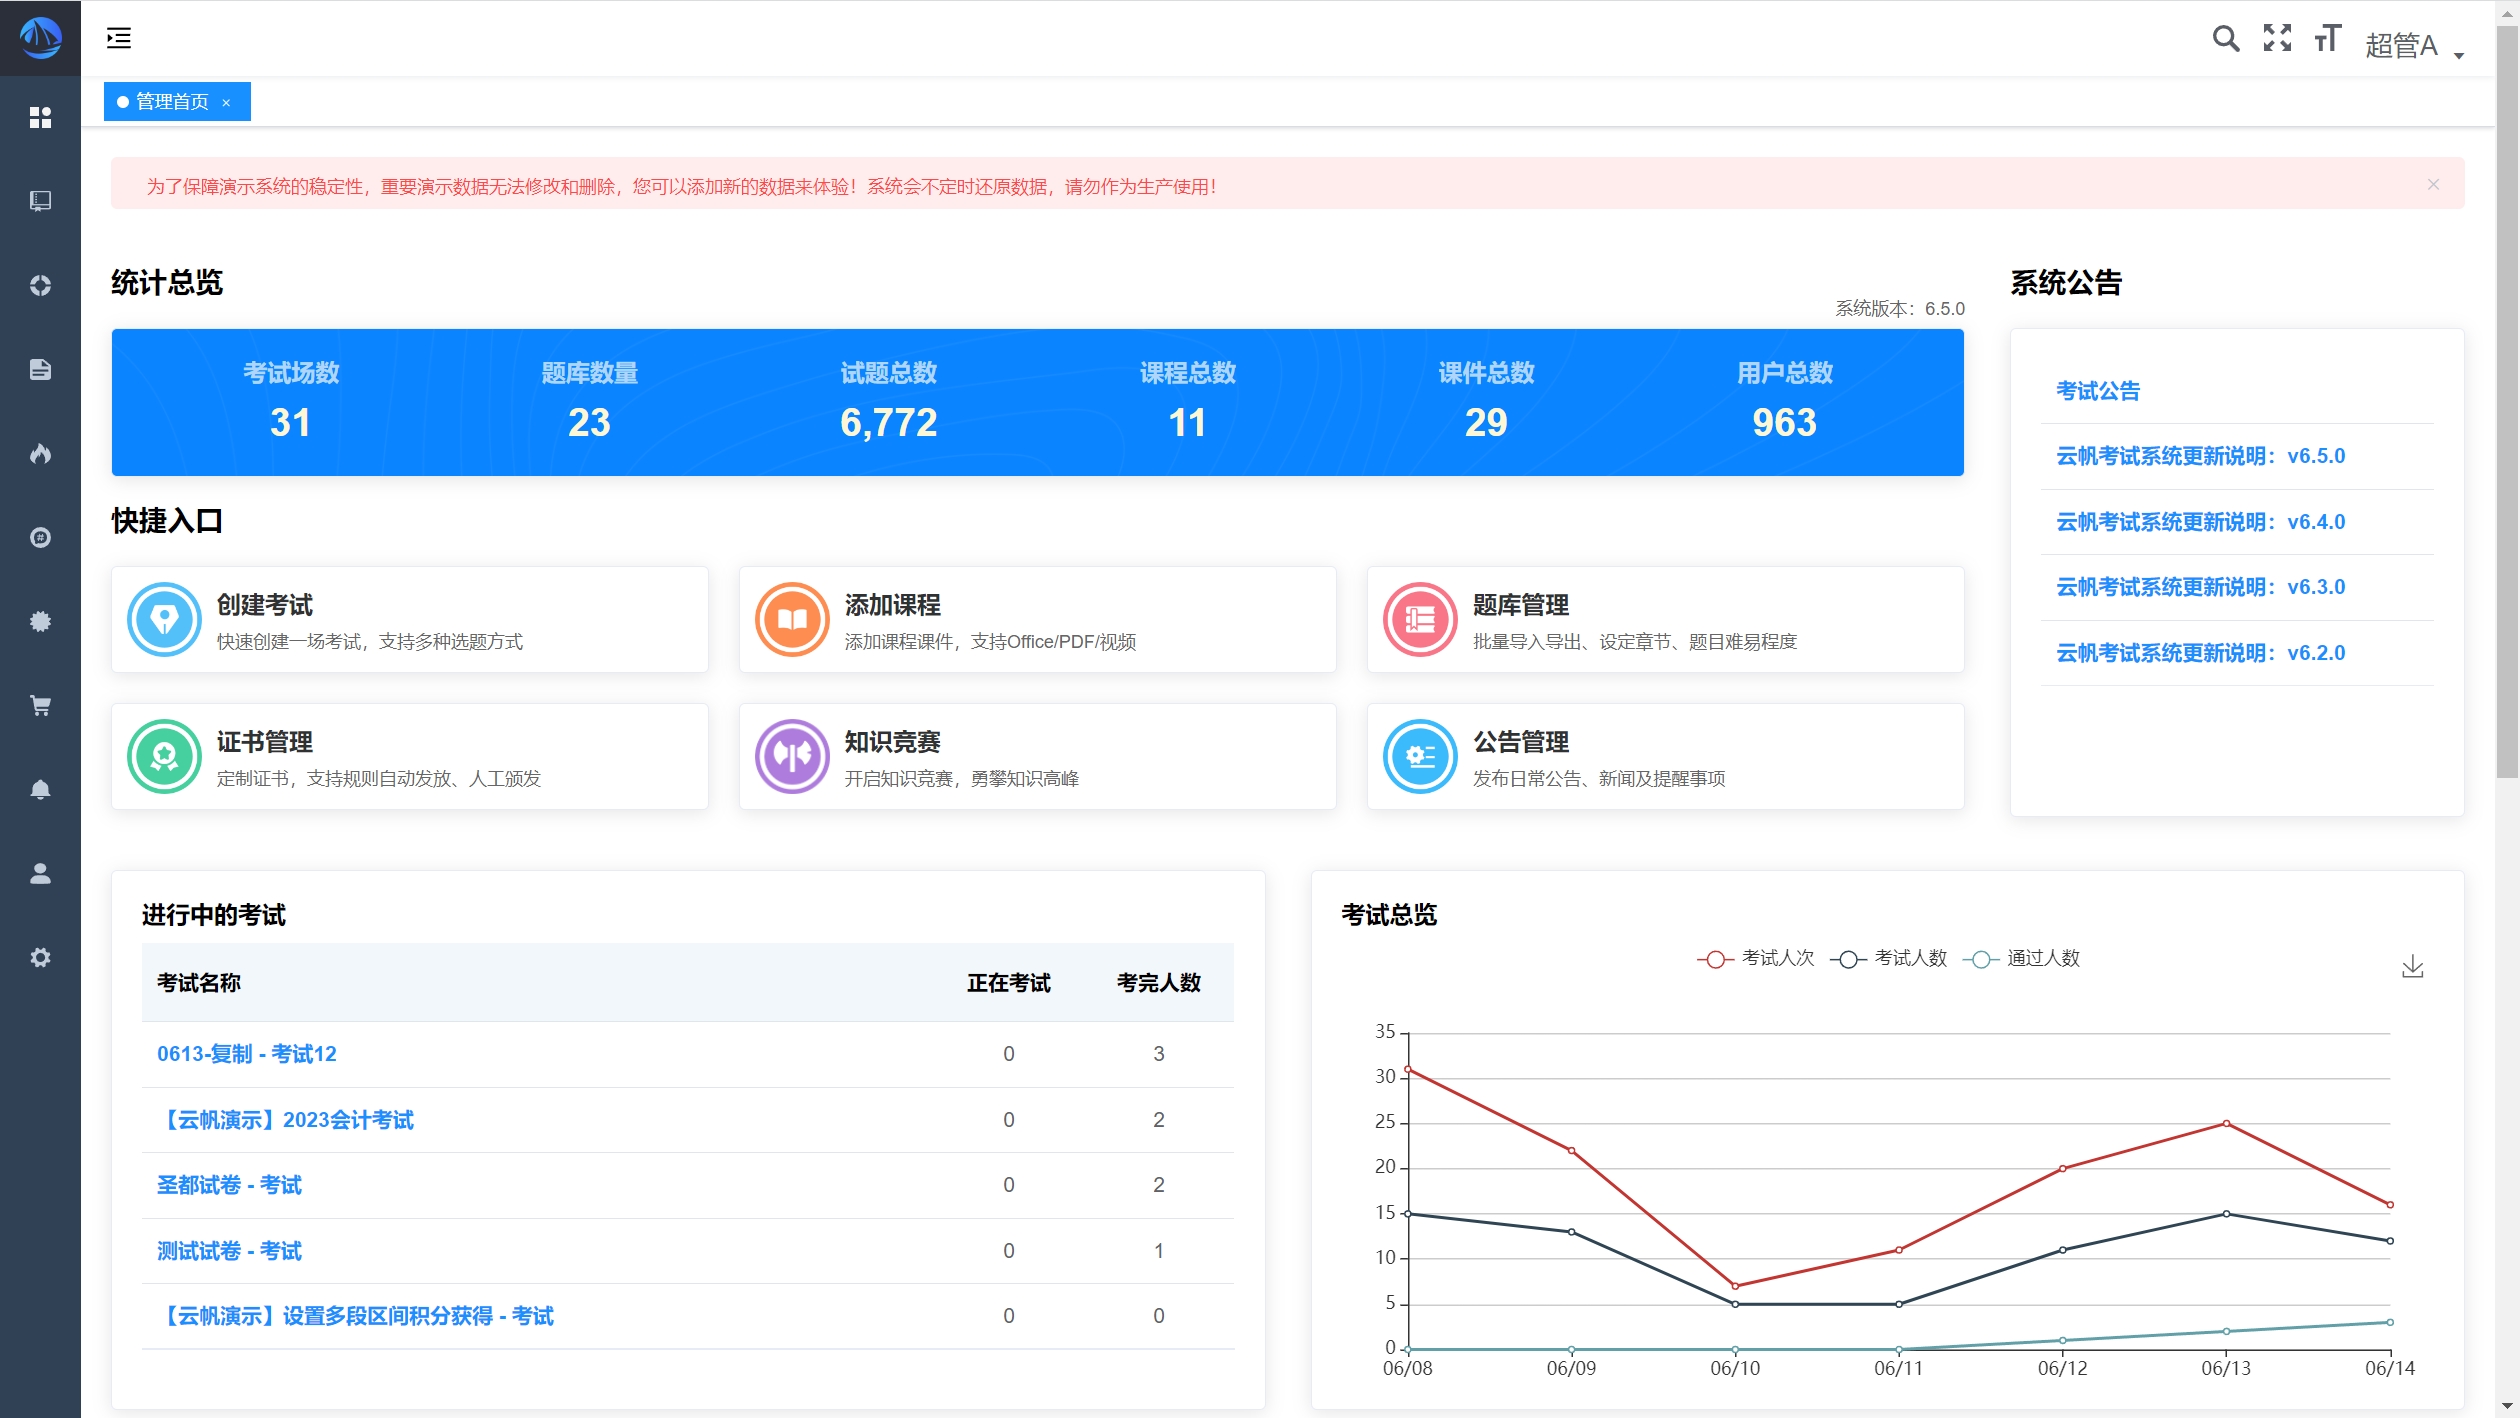Toggle 考试人数 series in chart legend
This screenshot has height=1418, width=2520.
tap(1889, 958)
